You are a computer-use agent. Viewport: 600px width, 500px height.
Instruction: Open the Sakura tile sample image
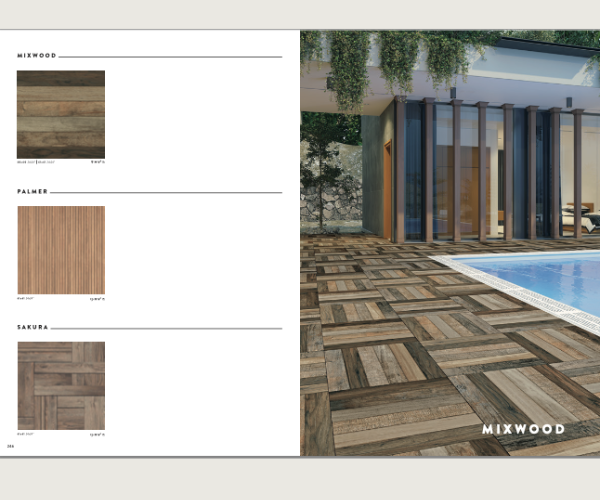click(x=61, y=385)
